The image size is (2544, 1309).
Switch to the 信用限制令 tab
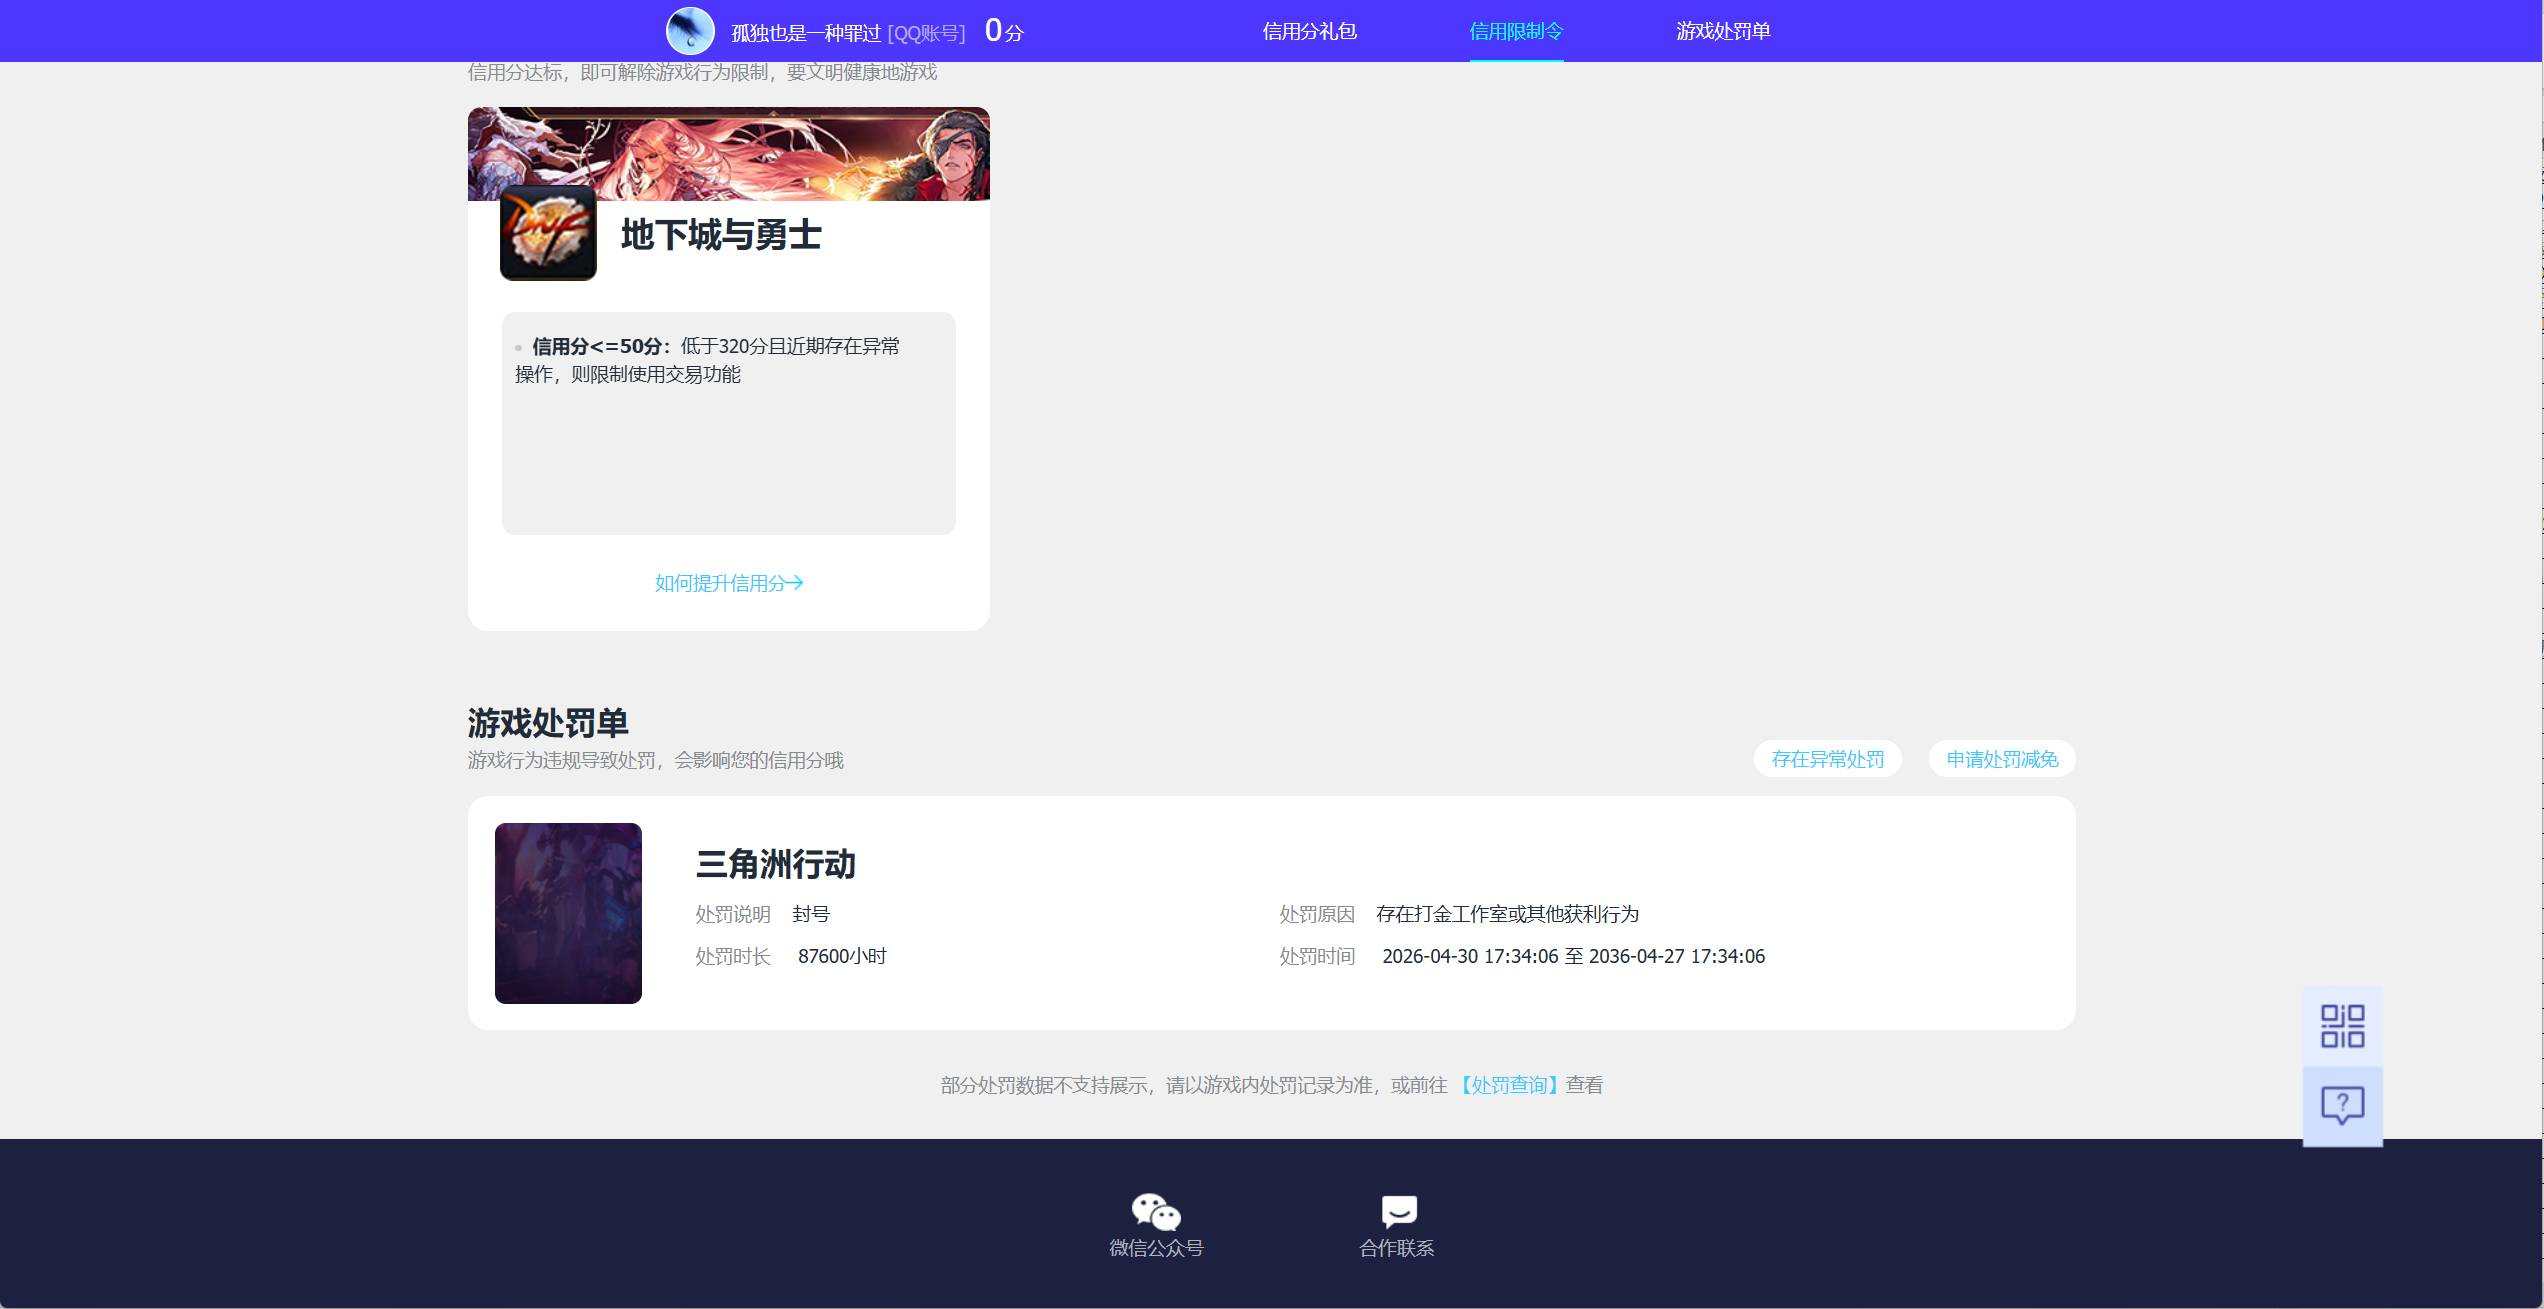coord(1516,31)
